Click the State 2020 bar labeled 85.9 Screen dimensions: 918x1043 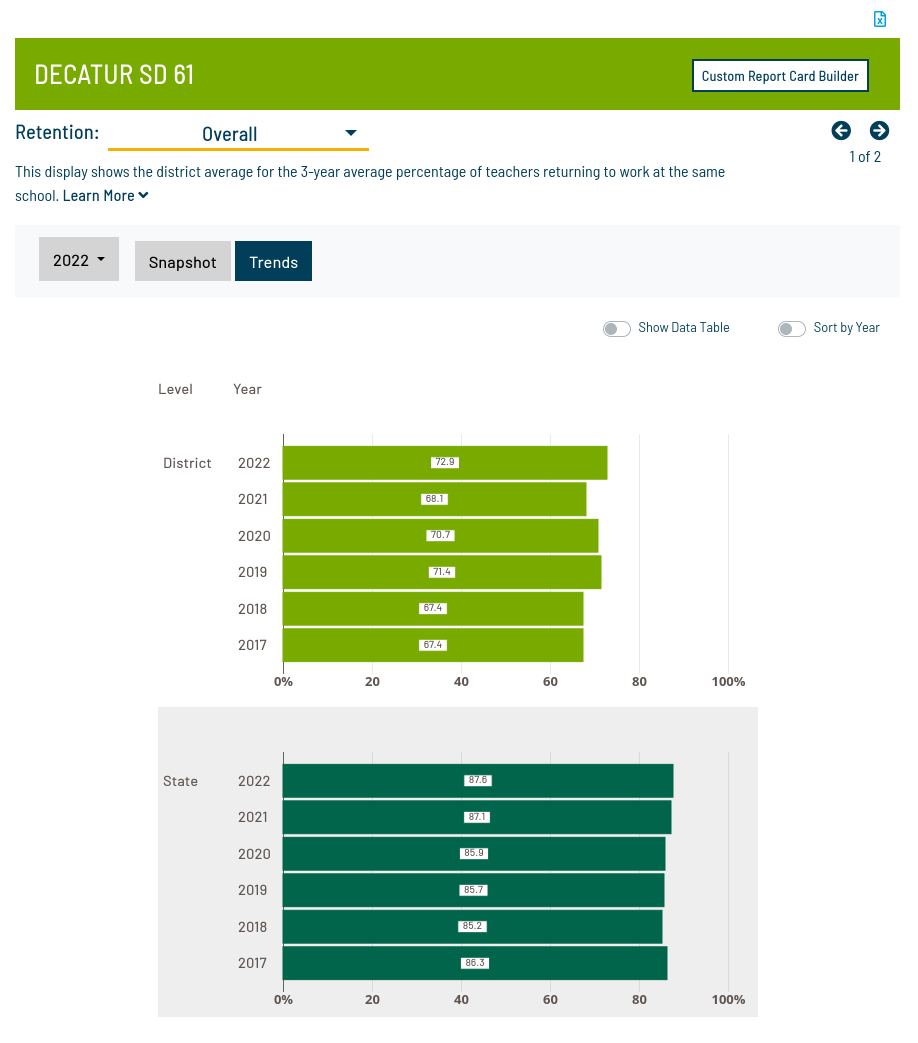(x=474, y=854)
